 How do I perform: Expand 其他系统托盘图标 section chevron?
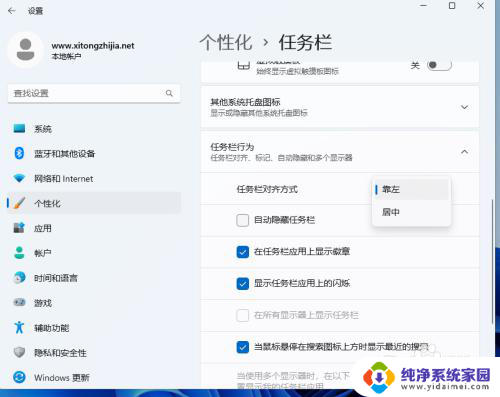tap(464, 107)
